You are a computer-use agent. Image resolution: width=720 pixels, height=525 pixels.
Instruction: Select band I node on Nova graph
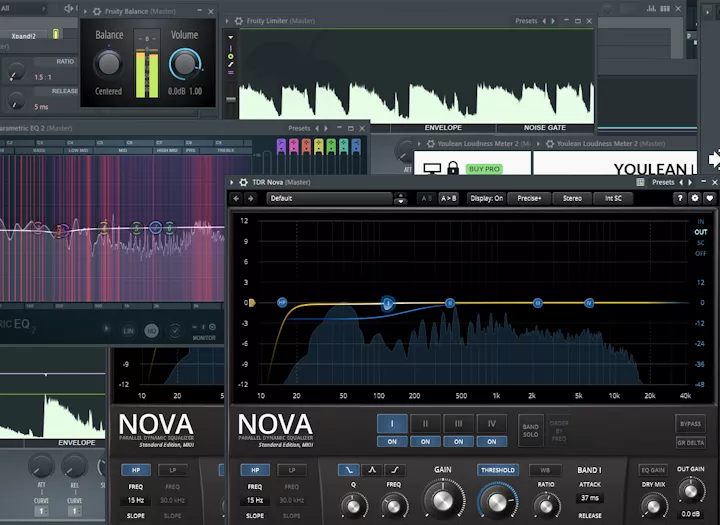[388, 303]
